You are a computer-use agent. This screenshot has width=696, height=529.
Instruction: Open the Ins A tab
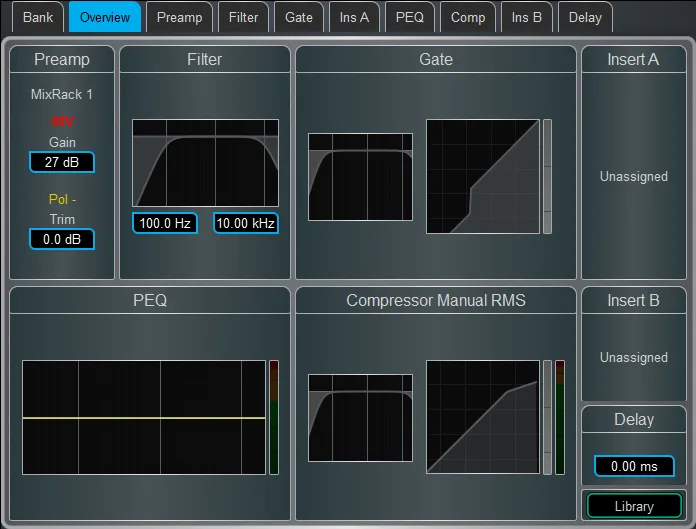[354, 17]
